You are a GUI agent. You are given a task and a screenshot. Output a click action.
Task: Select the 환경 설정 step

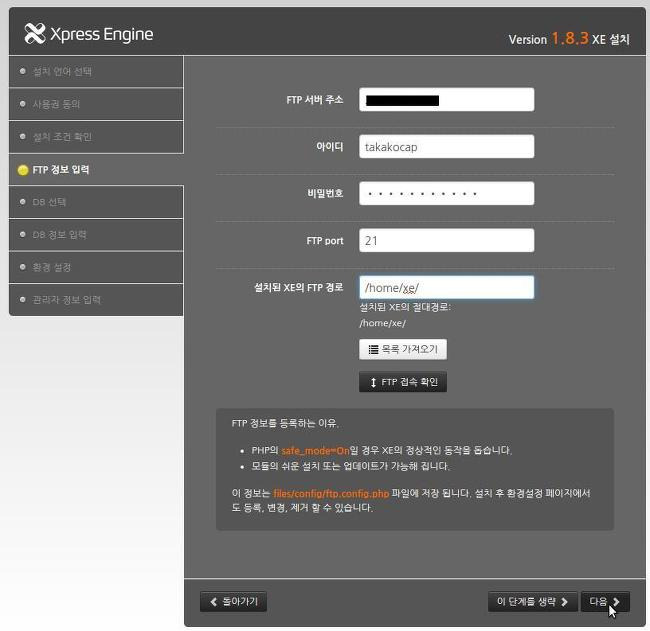96,267
